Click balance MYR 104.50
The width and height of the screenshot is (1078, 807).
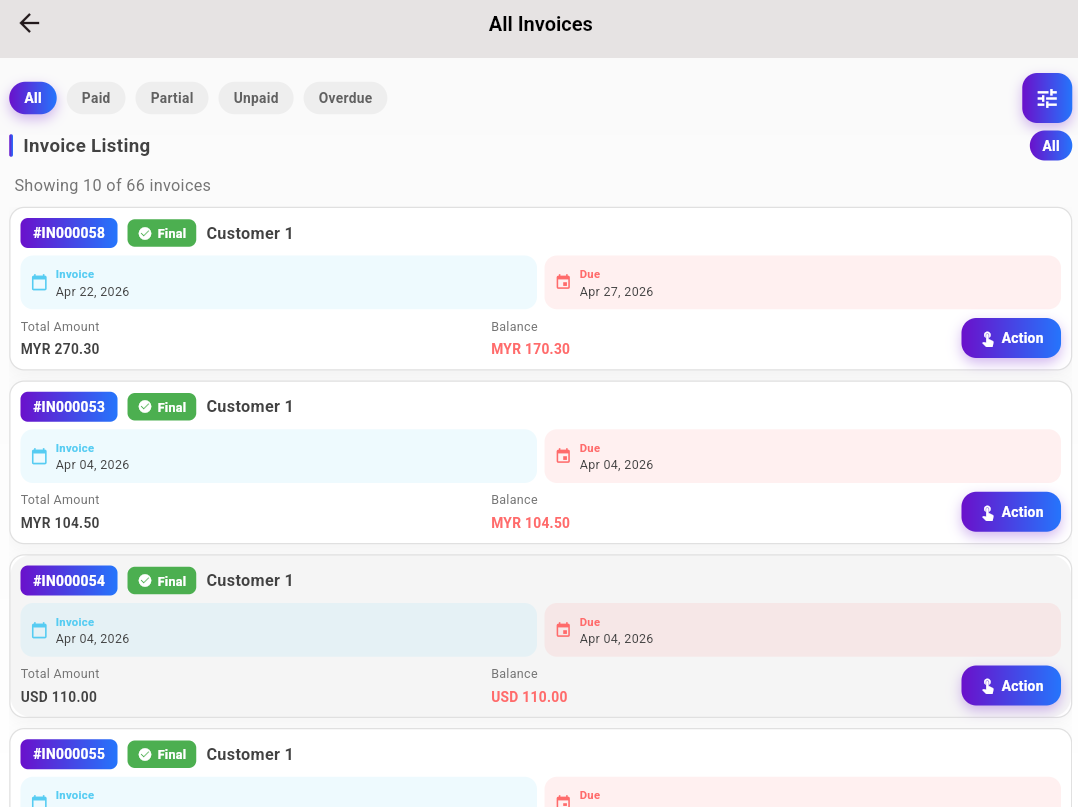click(x=530, y=523)
